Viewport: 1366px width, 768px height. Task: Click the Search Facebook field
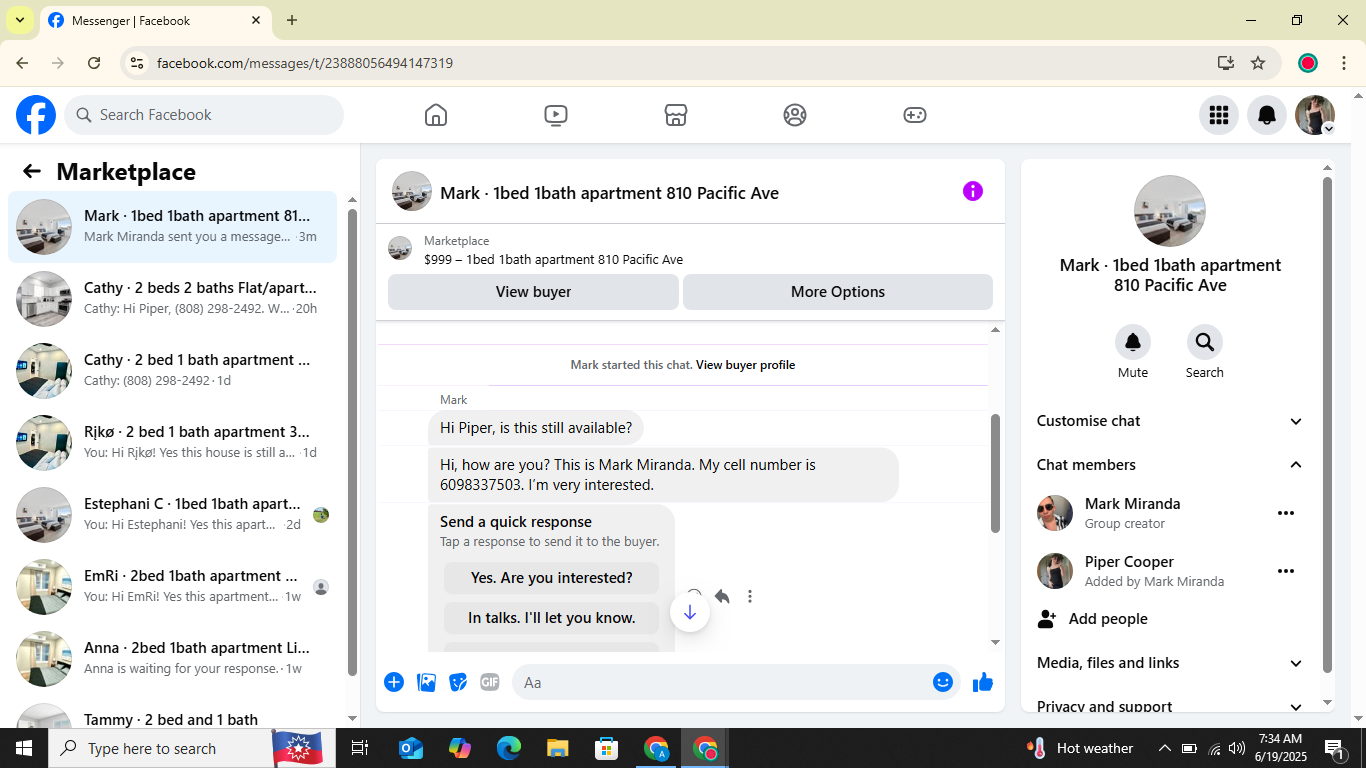pyautogui.click(x=204, y=115)
